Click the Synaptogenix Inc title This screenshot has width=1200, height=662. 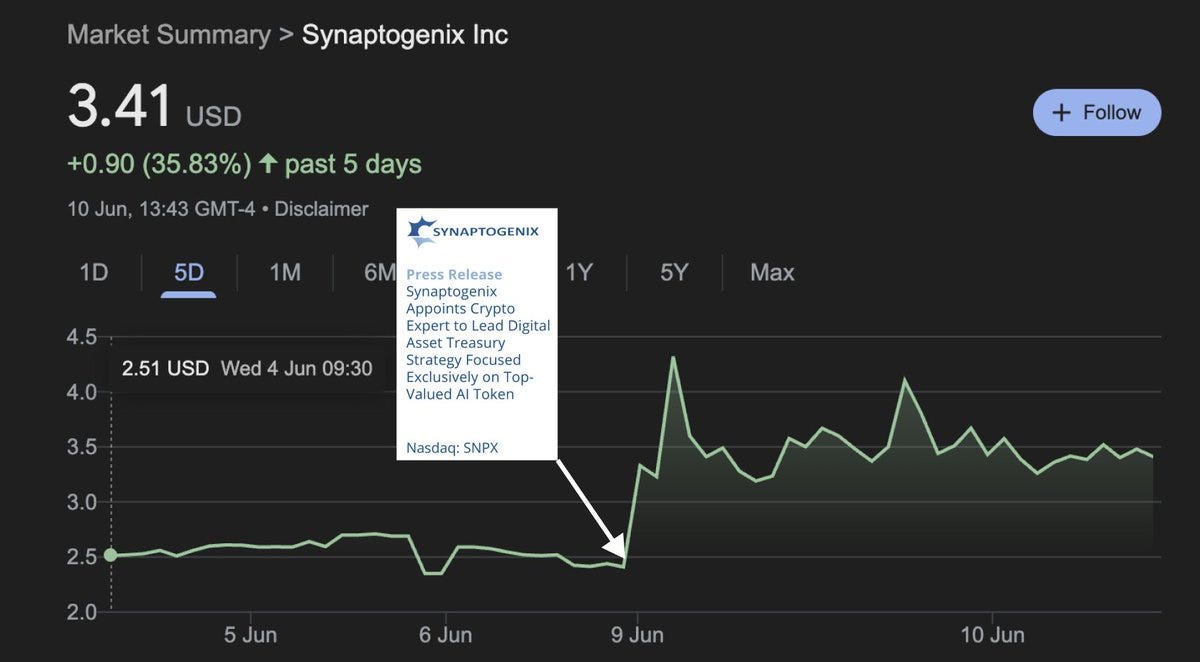point(405,35)
